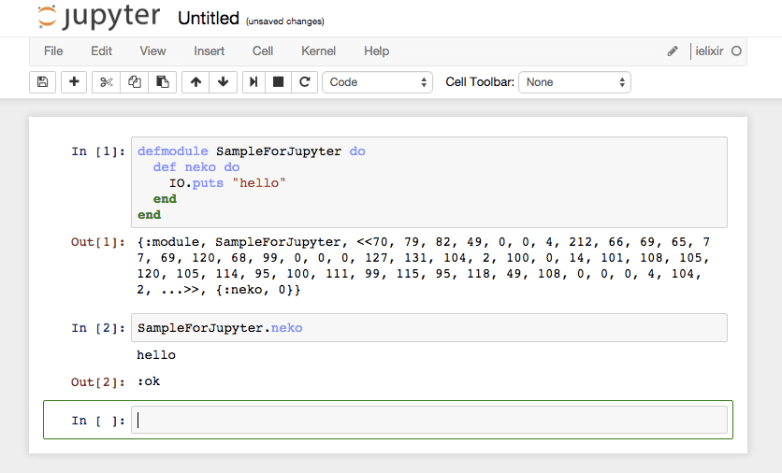Save notebook with the floppy disk icon
The image size is (782, 473).
(42, 82)
